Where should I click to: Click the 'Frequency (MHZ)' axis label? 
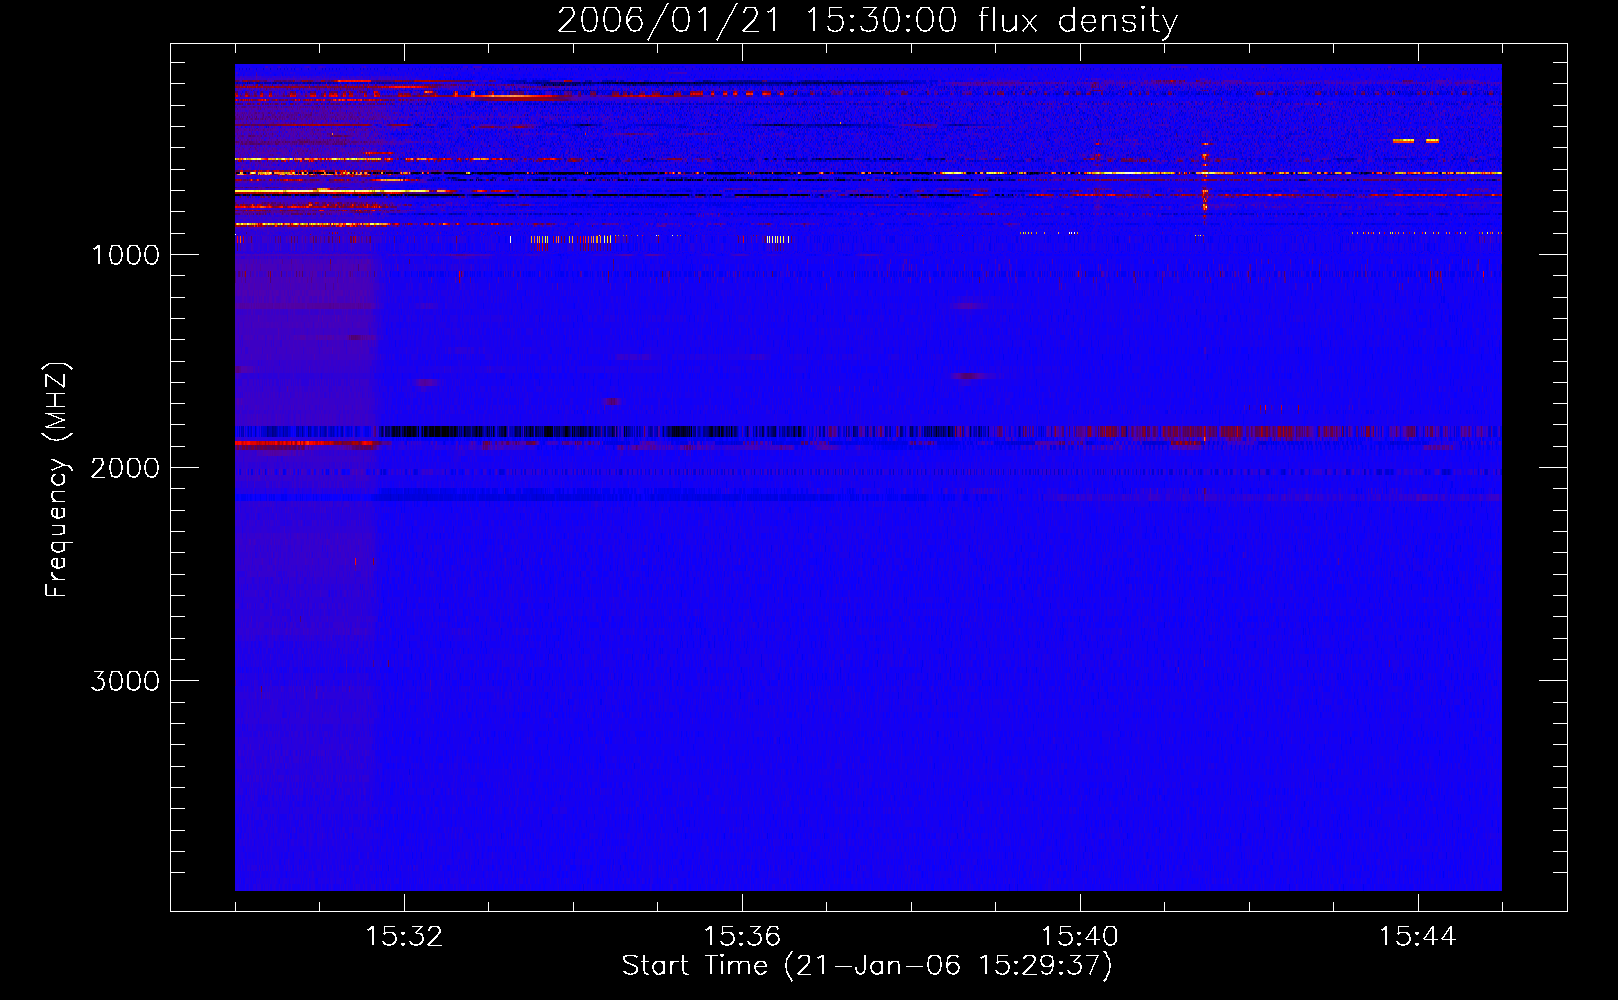[57, 480]
